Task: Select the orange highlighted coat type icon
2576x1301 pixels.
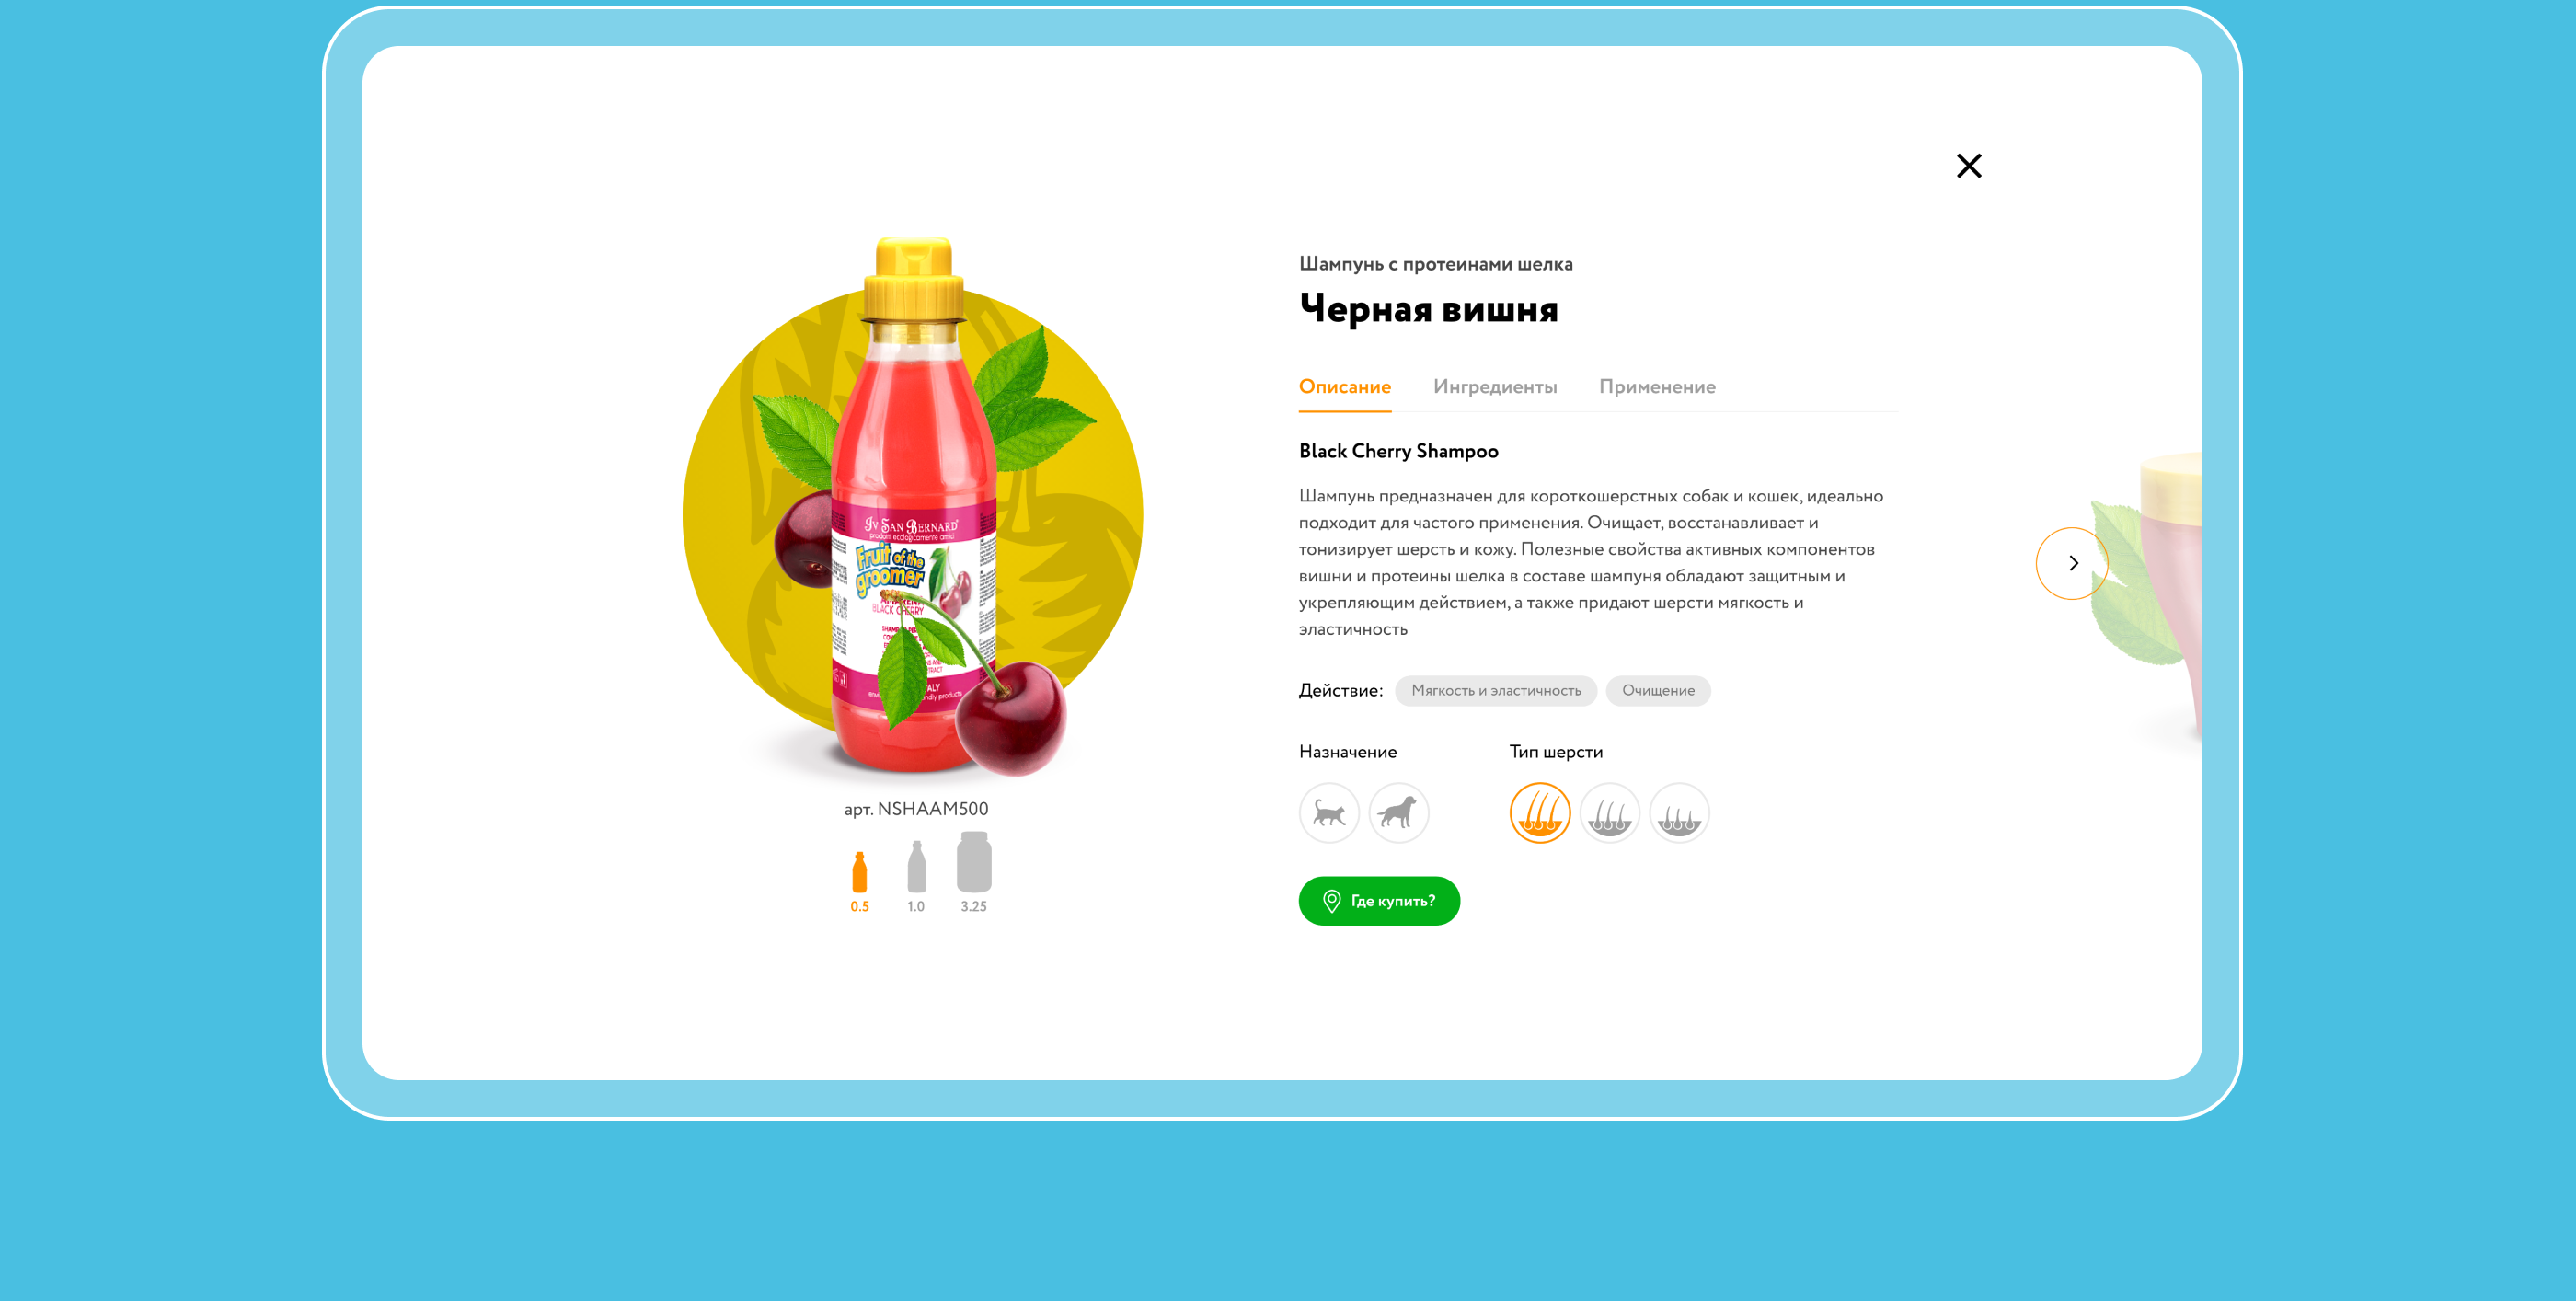Action: click(1540, 813)
